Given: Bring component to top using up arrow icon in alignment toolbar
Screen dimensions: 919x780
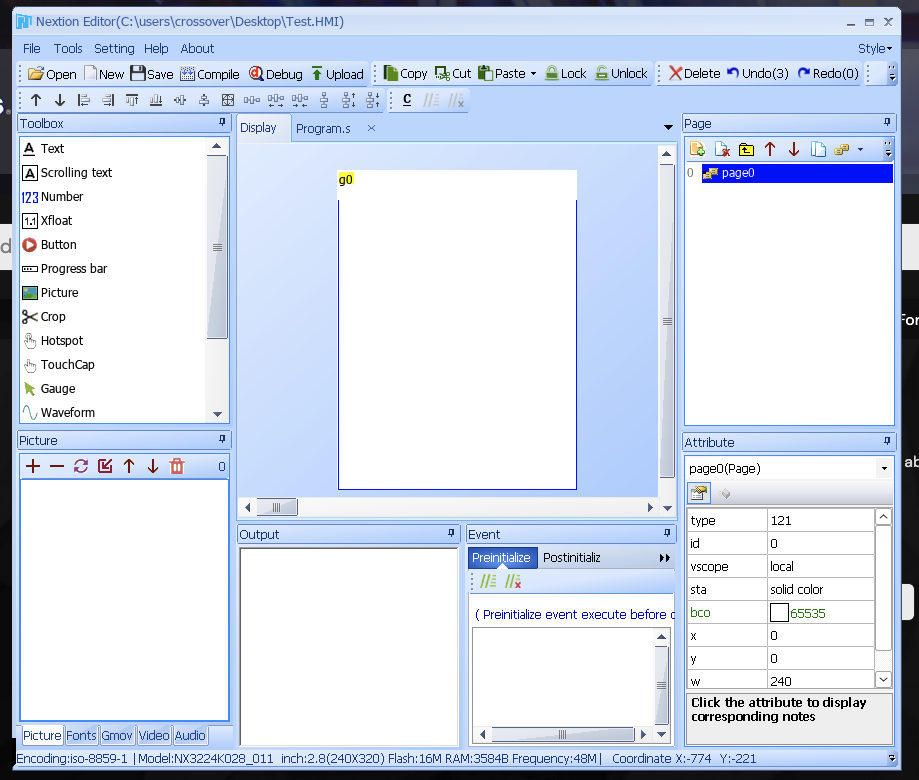Looking at the screenshot, I should click(36, 100).
